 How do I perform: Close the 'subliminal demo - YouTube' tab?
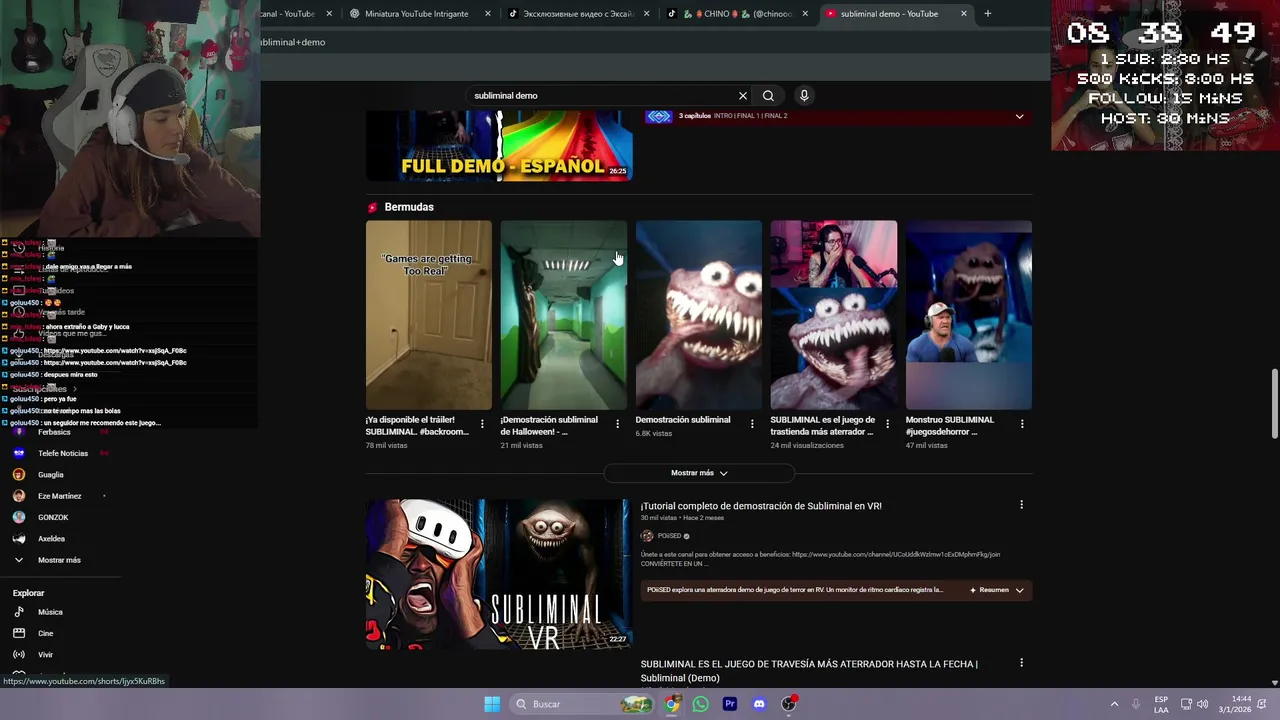964,14
